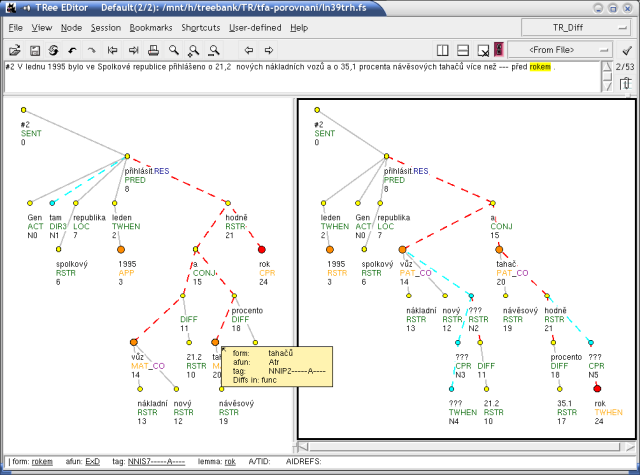Open the Shortcuts menu

point(200,28)
